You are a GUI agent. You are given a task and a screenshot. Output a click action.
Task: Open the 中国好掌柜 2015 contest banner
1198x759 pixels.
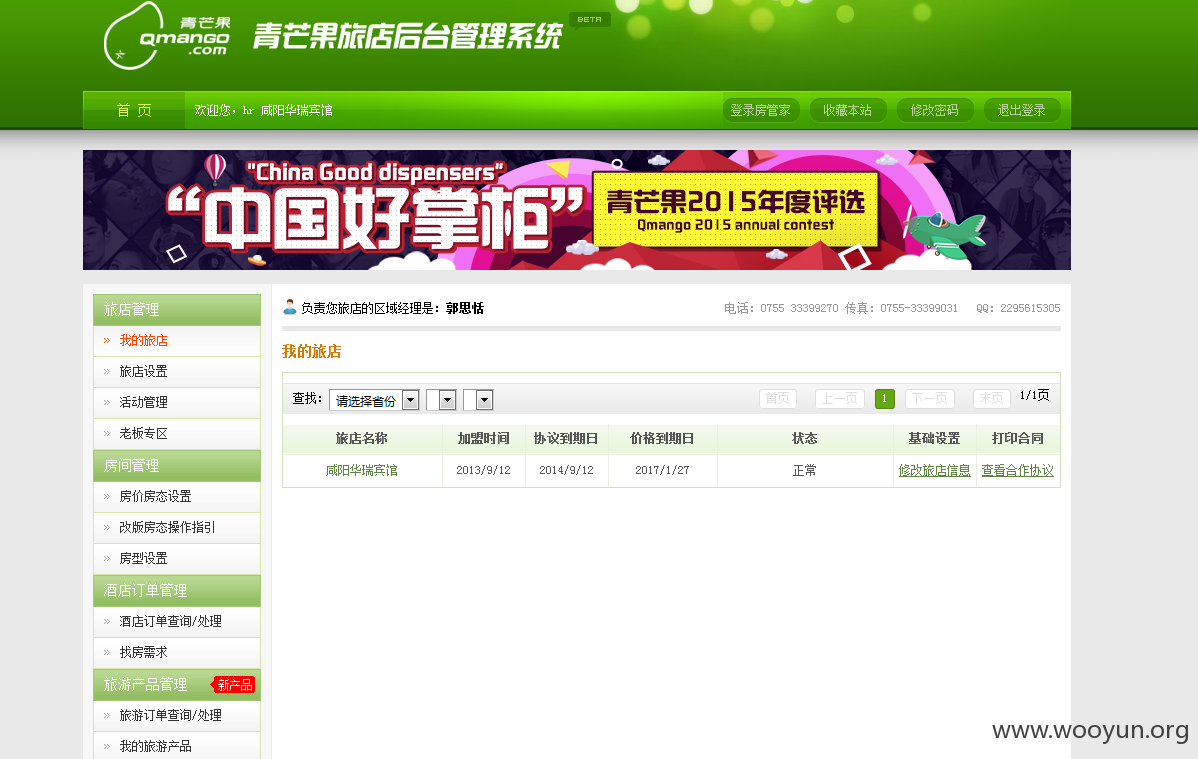(x=577, y=209)
